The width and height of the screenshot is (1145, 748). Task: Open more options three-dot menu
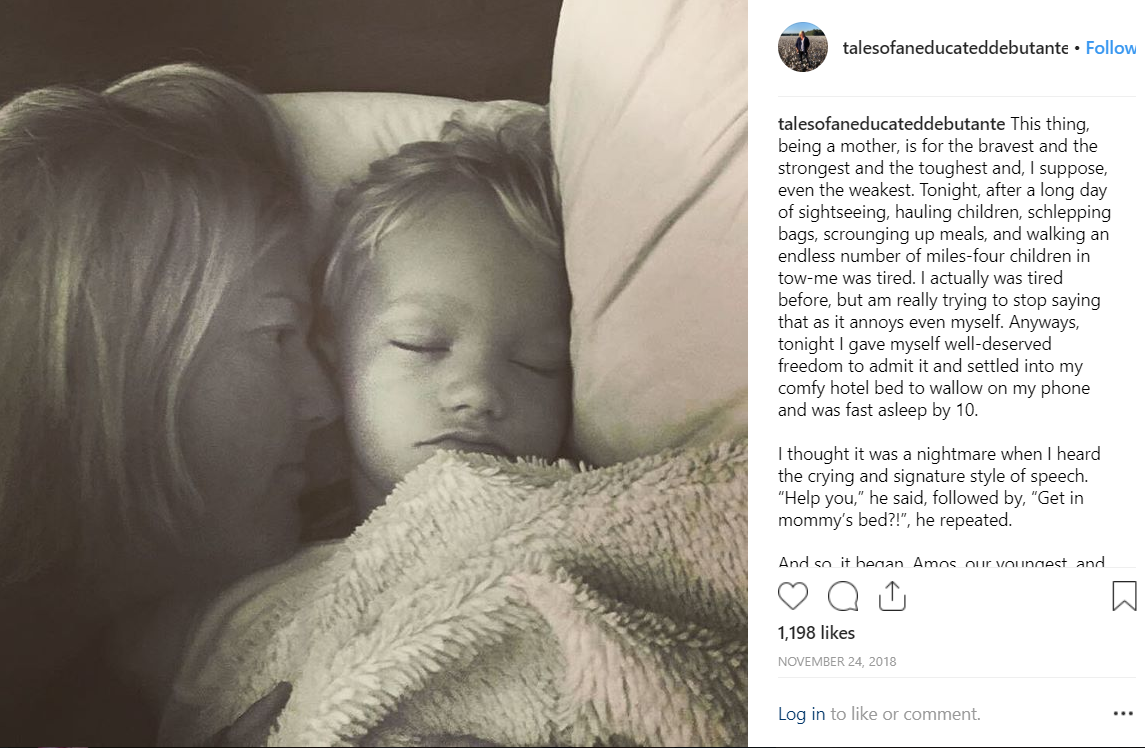[x=1122, y=713]
